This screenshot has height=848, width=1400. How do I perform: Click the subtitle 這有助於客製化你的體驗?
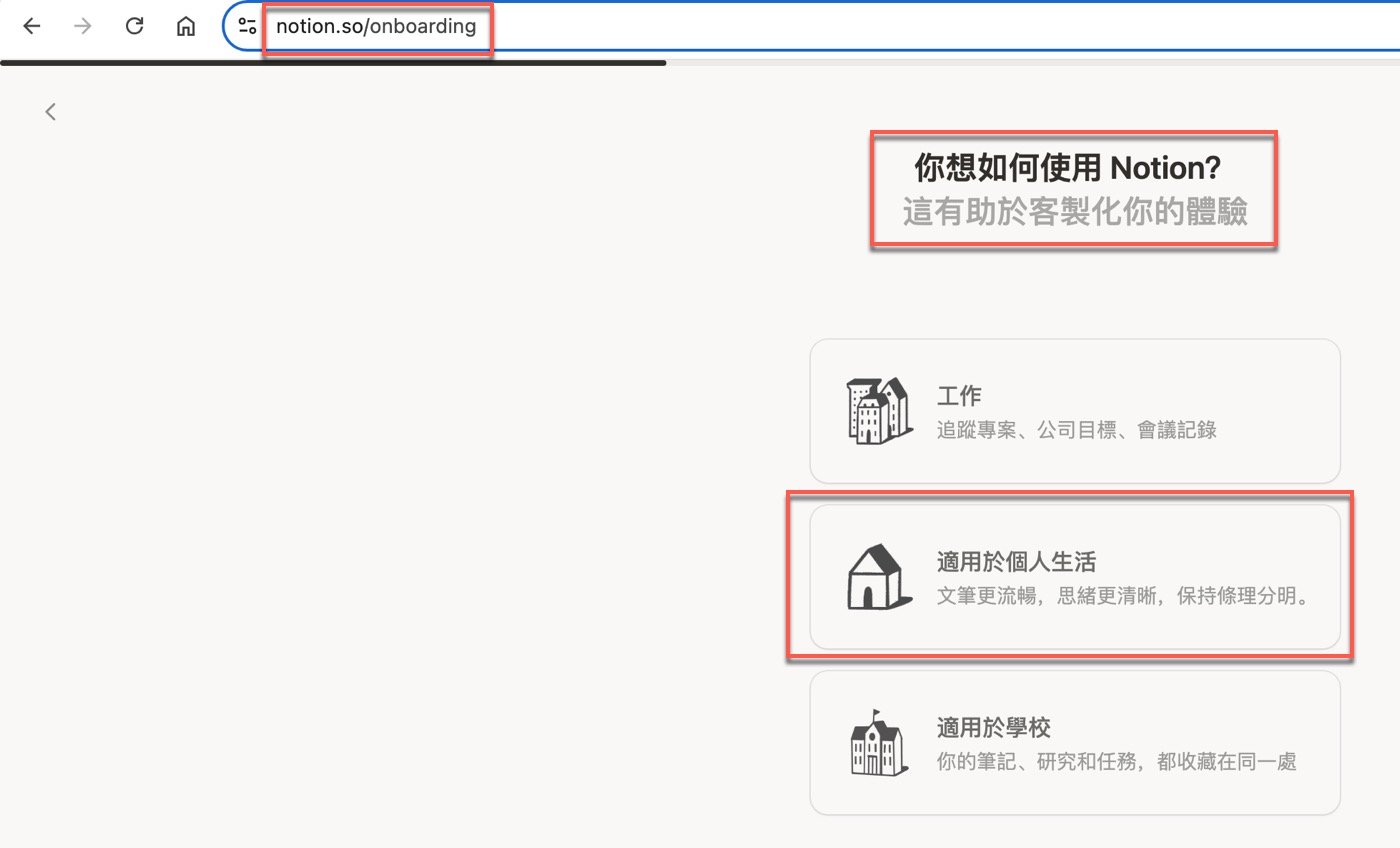(x=1075, y=212)
